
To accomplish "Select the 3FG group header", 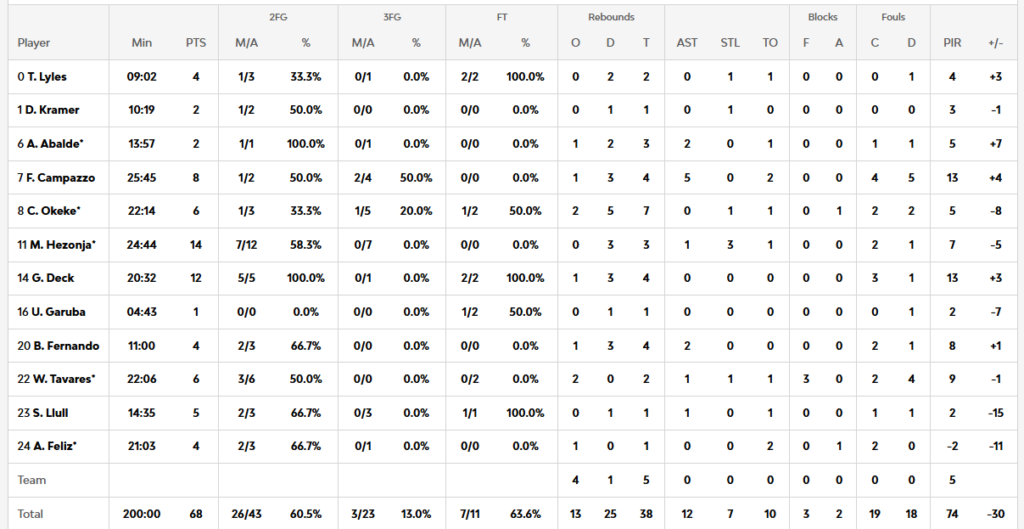I will (391, 17).
